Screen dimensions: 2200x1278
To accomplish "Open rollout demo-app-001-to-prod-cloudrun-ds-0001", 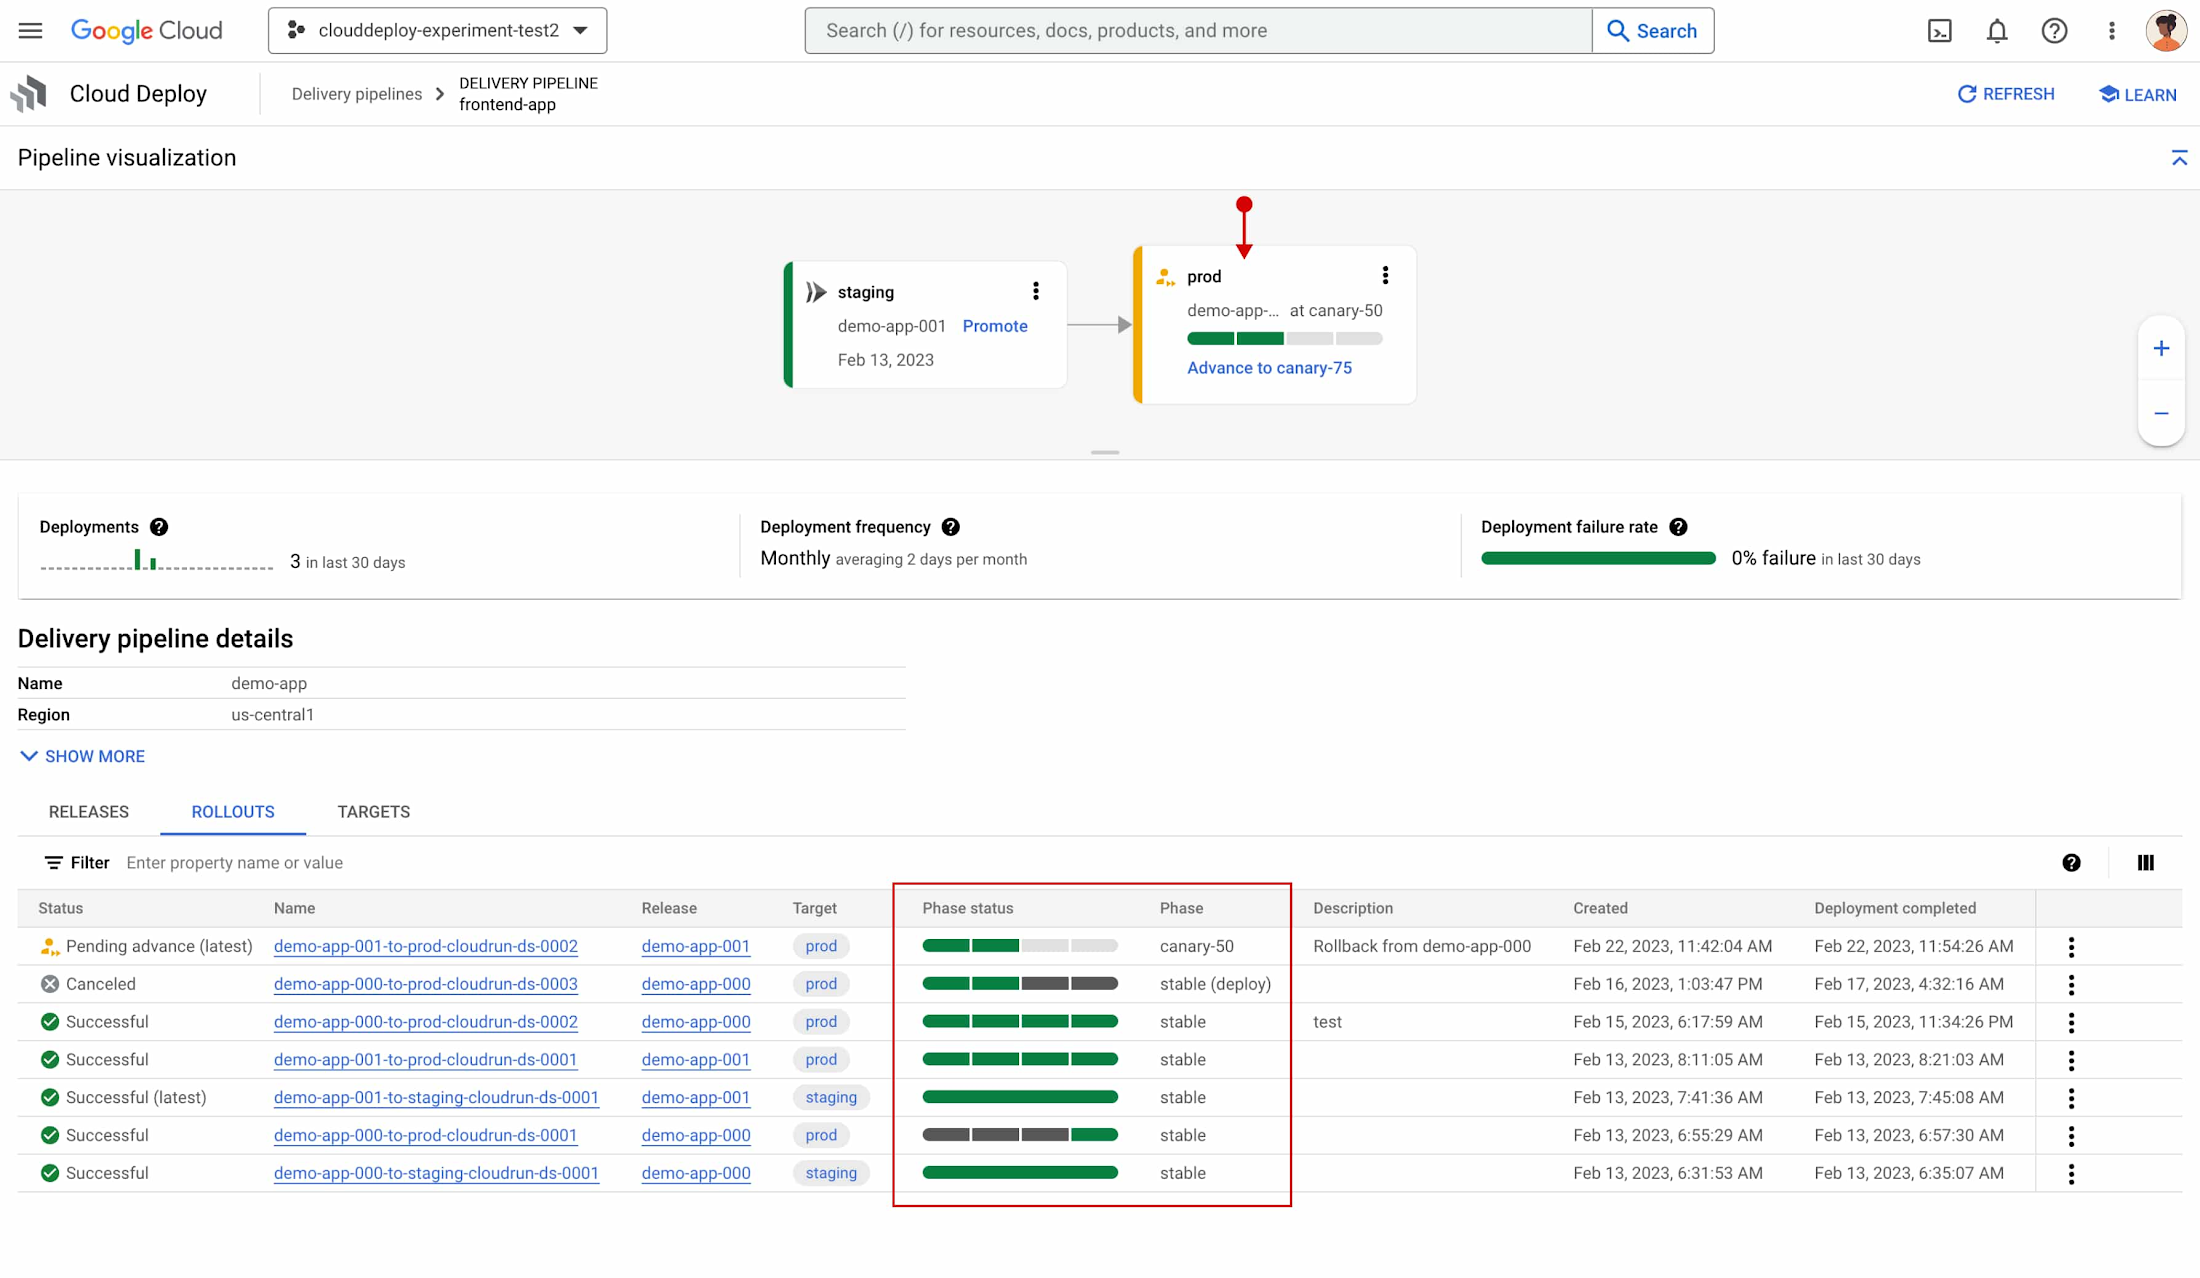I will tap(425, 1060).
